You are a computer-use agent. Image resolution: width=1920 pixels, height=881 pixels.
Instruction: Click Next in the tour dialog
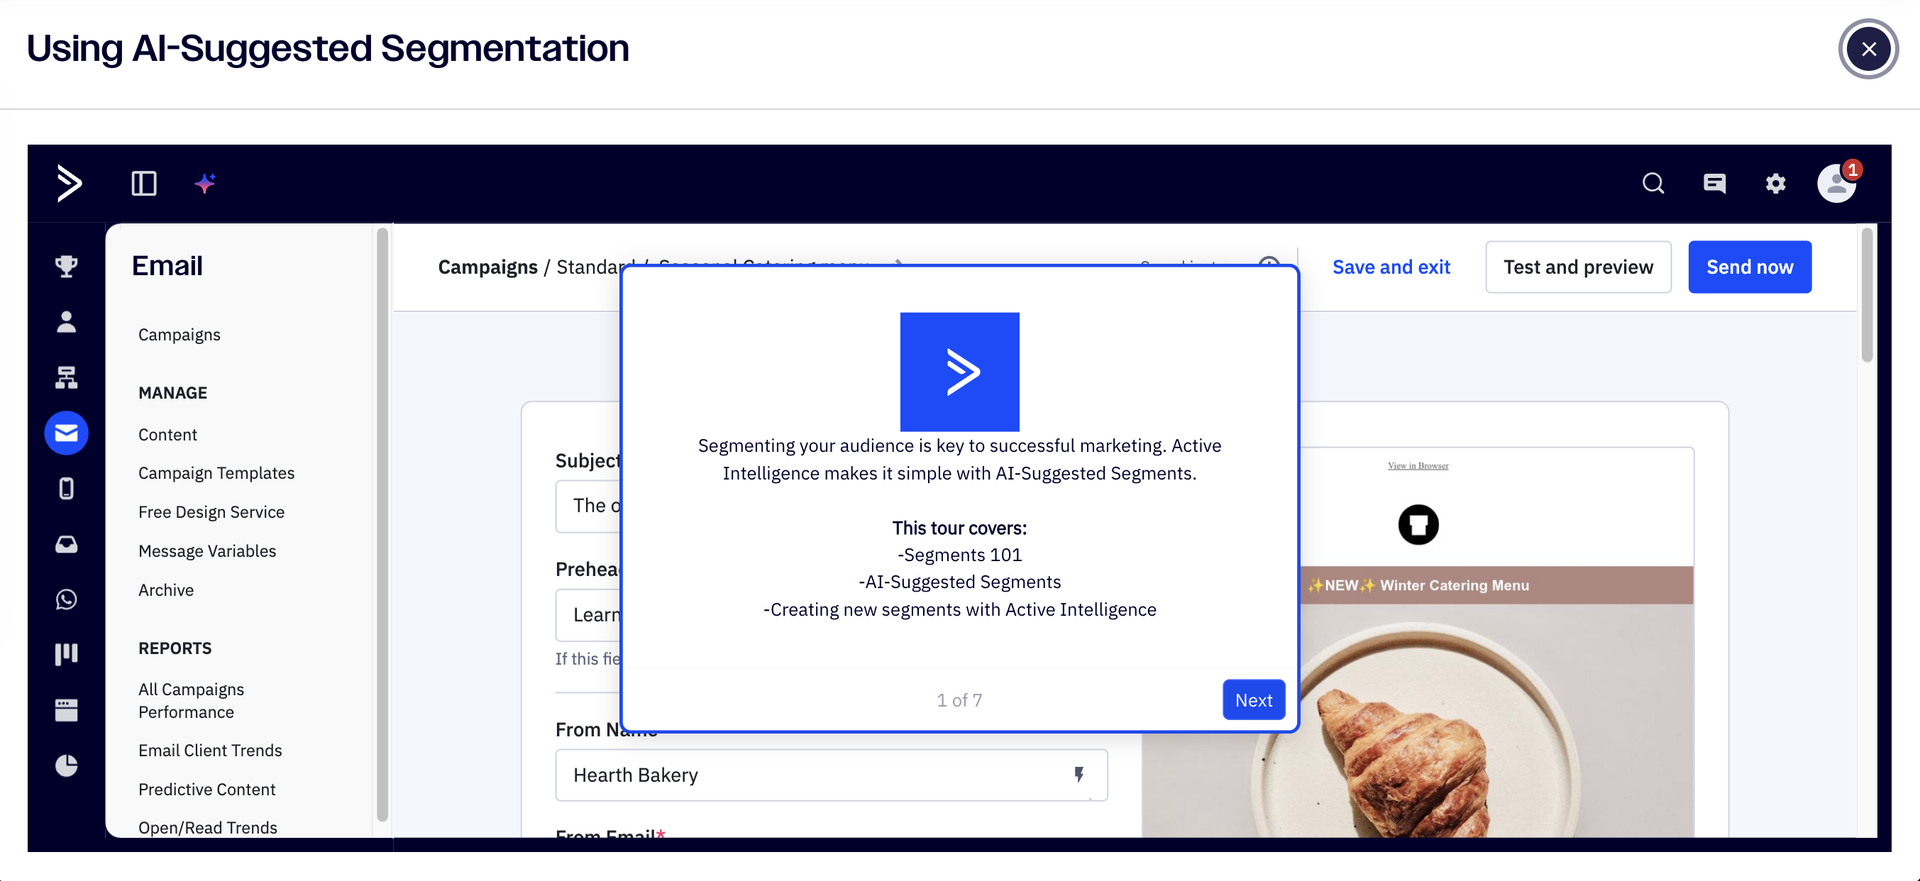1253,700
